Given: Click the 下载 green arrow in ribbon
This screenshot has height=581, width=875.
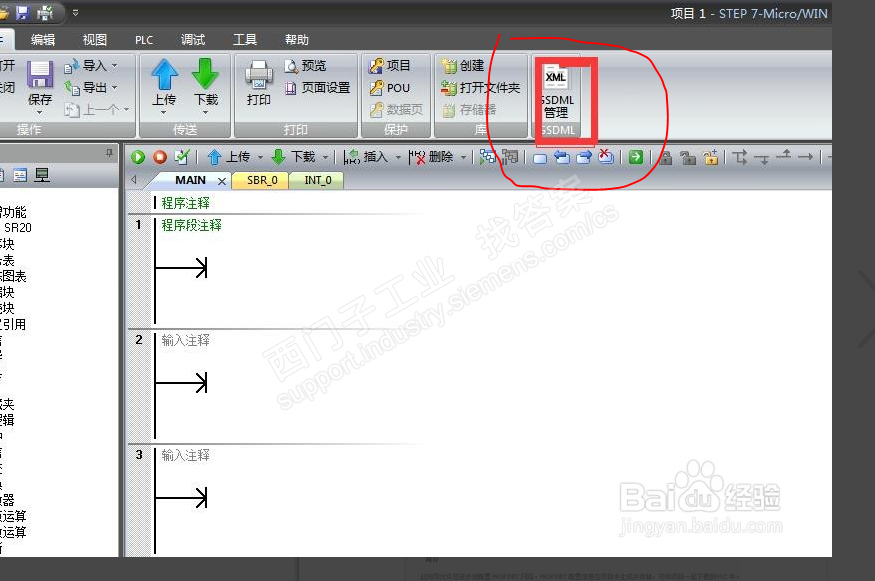Looking at the screenshot, I should [205, 74].
